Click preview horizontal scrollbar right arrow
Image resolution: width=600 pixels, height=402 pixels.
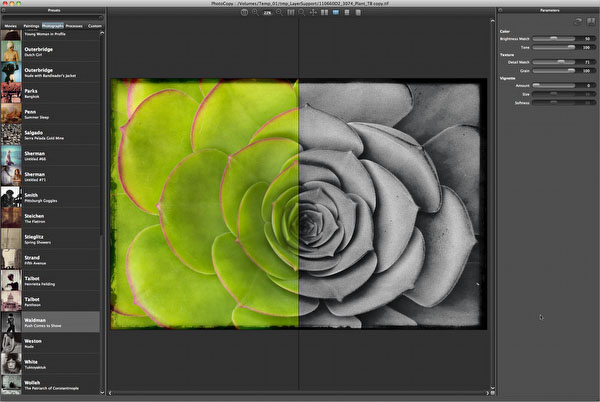coord(488,393)
